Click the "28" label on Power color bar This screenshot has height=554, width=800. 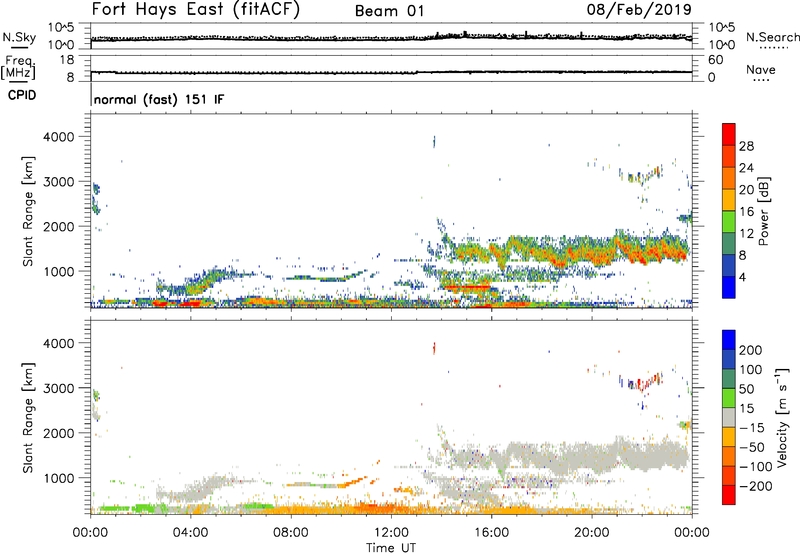click(x=746, y=146)
